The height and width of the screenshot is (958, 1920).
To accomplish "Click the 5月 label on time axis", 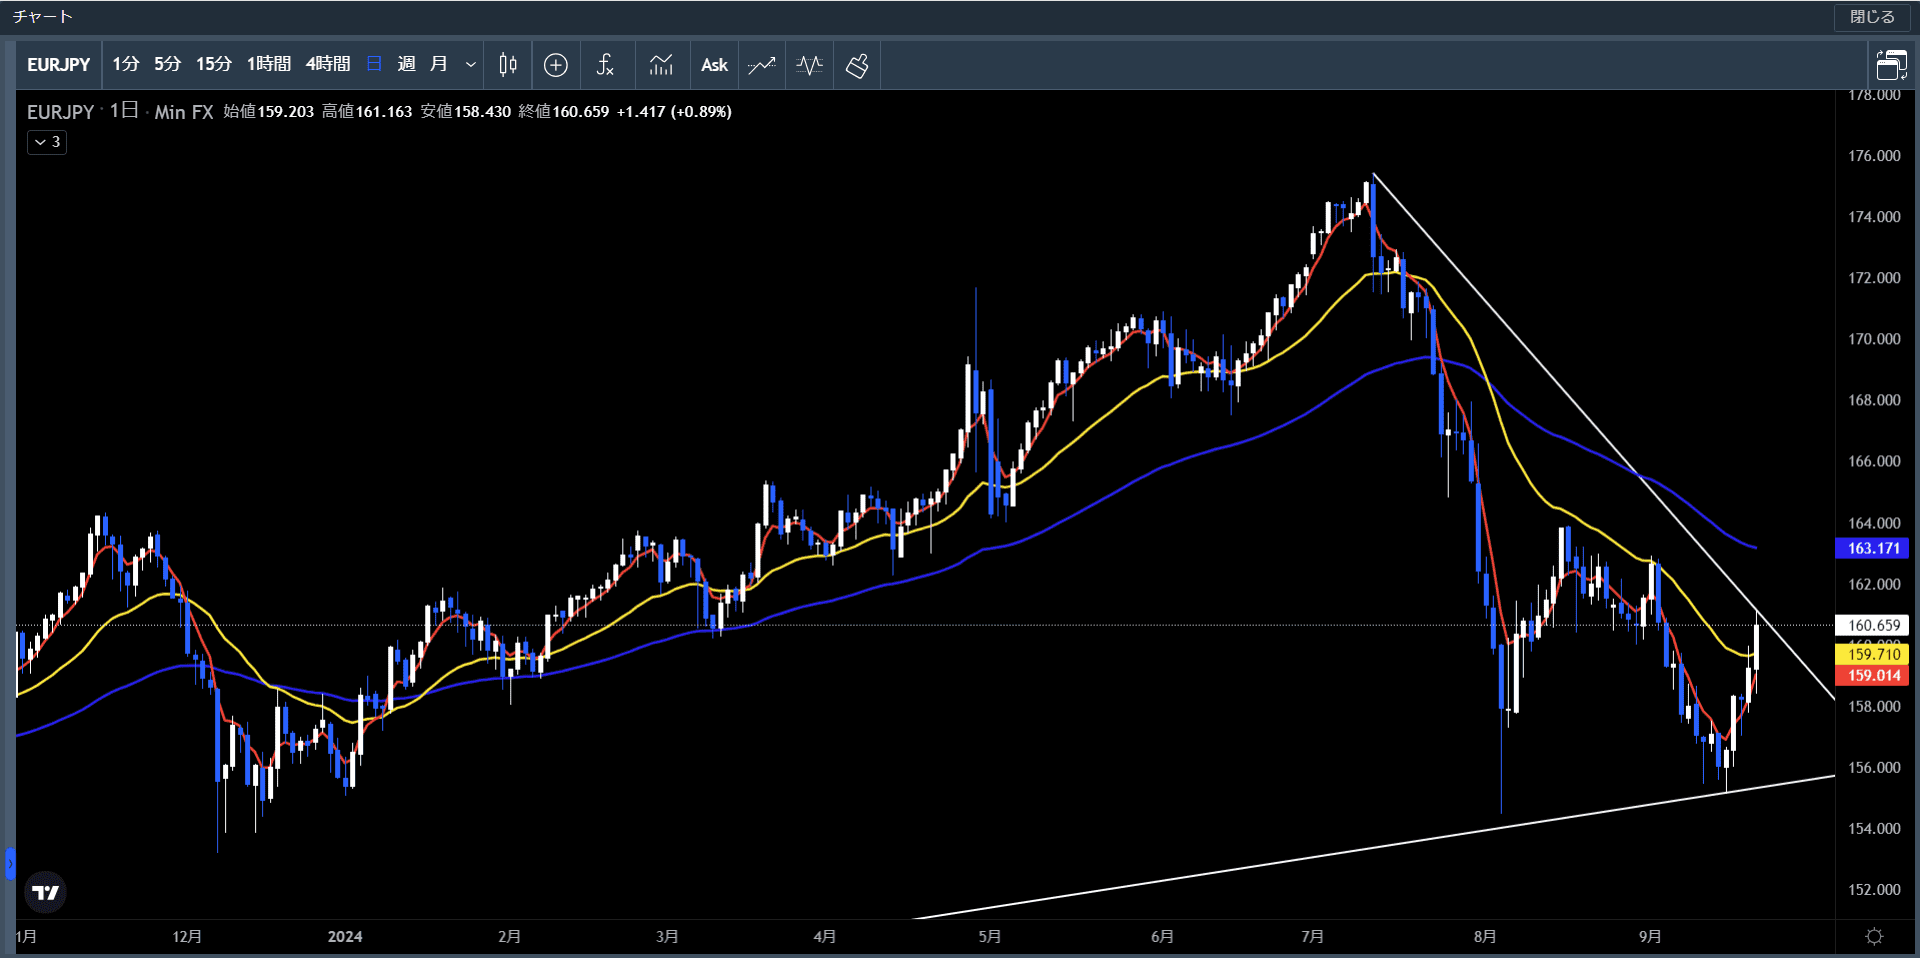I will pyautogui.click(x=989, y=937).
